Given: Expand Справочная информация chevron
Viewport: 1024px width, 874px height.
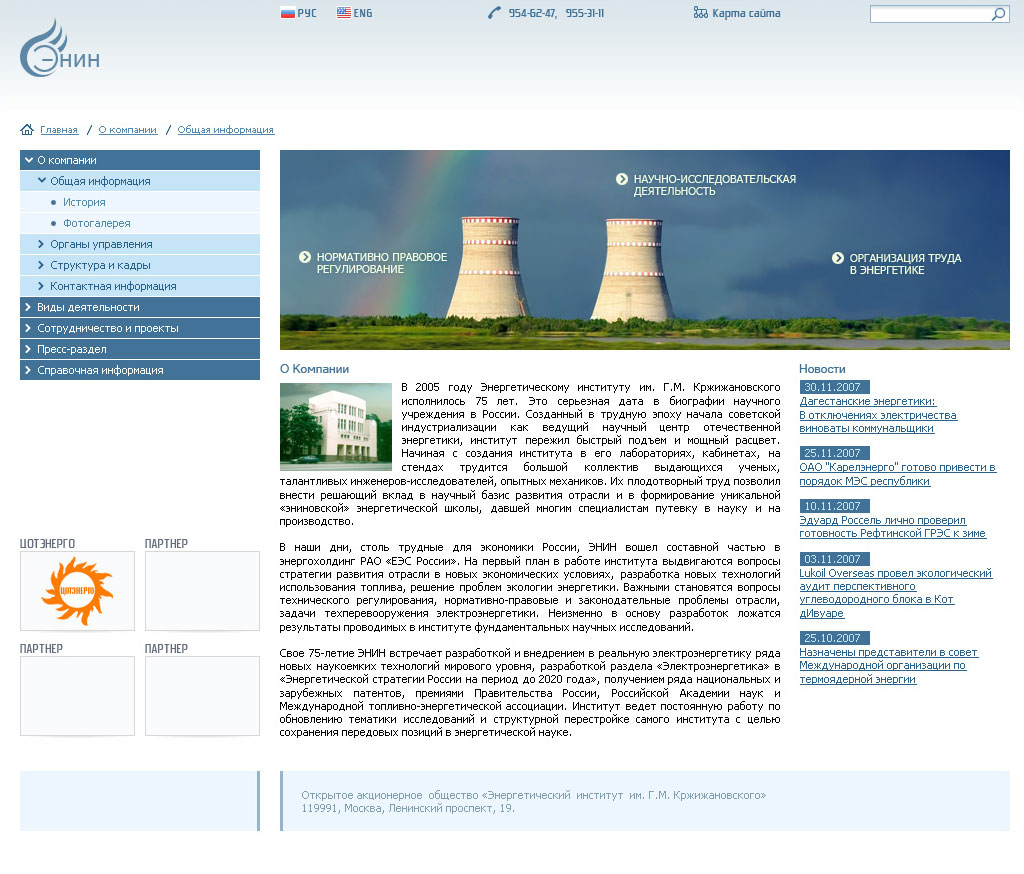Looking at the screenshot, I should [27, 369].
